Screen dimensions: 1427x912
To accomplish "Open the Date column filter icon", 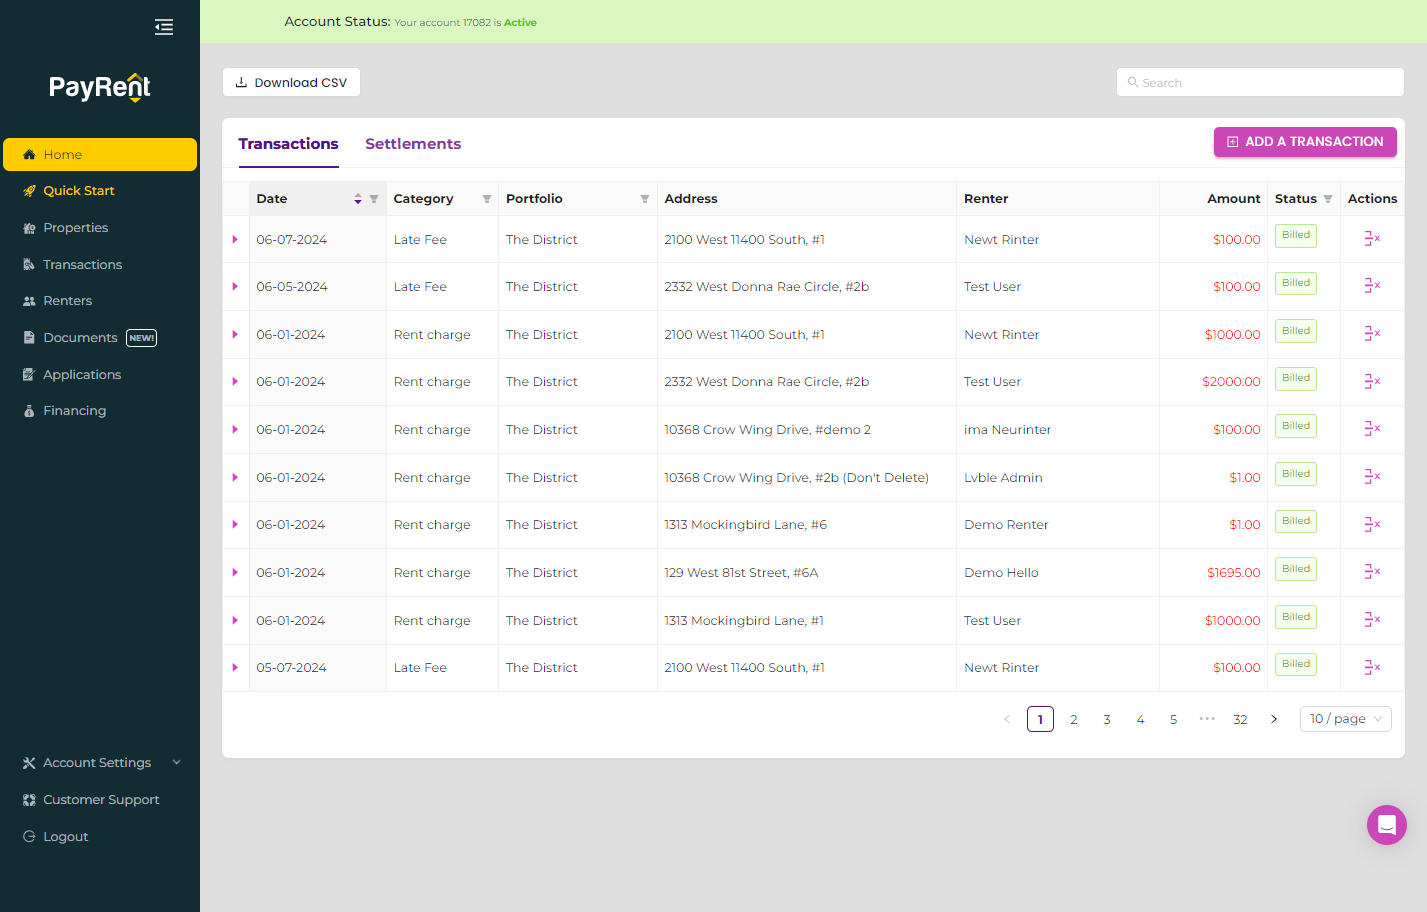I will coord(374,199).
